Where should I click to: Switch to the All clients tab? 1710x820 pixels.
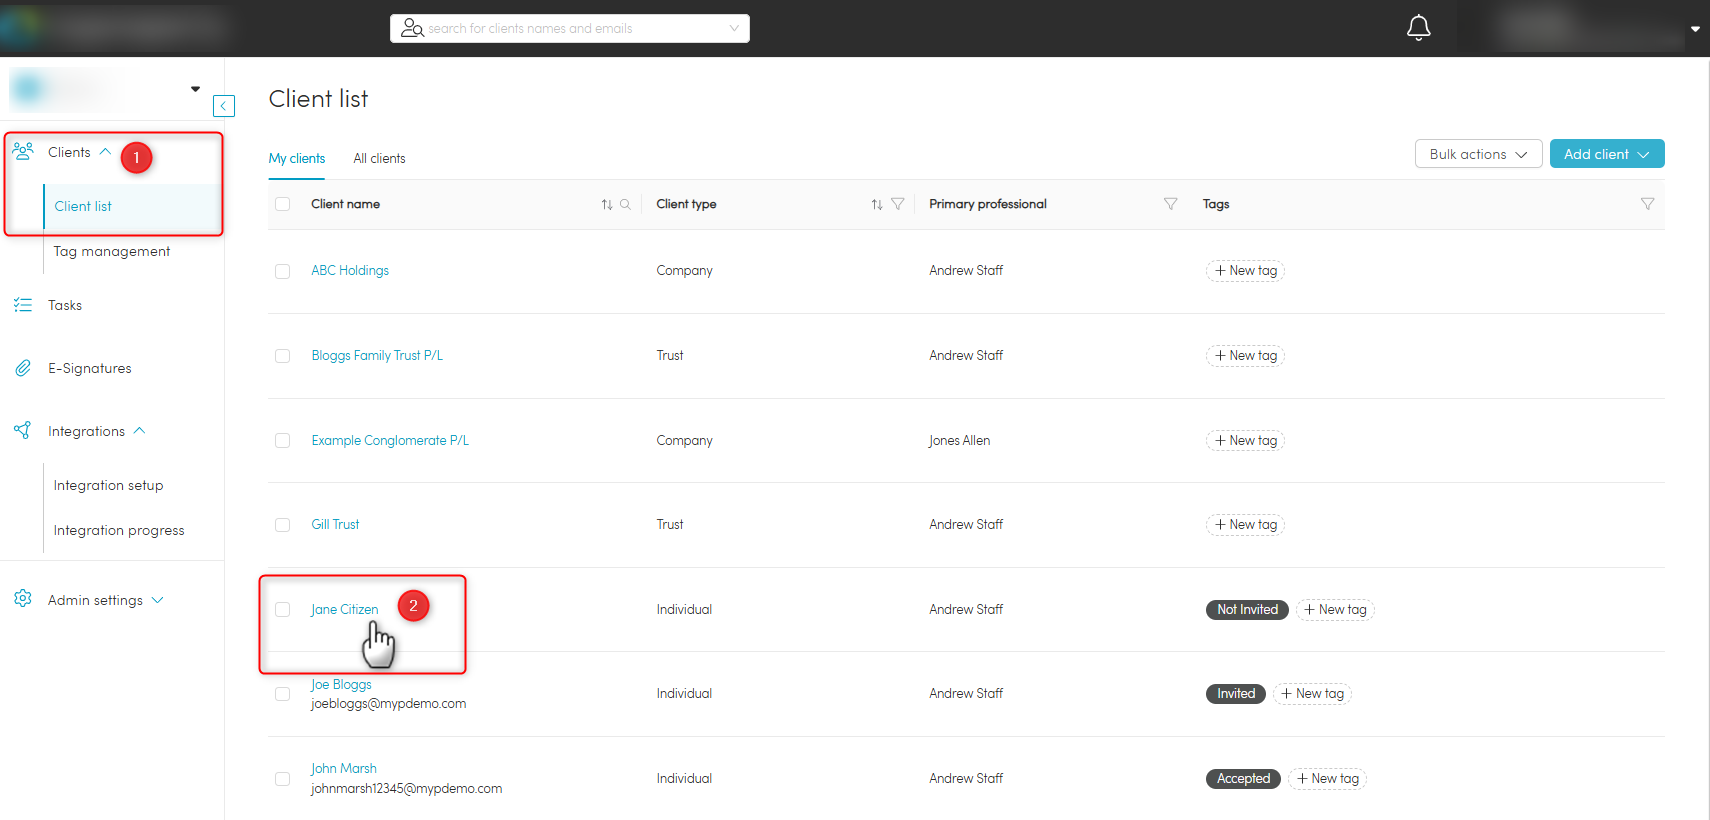click(379, 158)
